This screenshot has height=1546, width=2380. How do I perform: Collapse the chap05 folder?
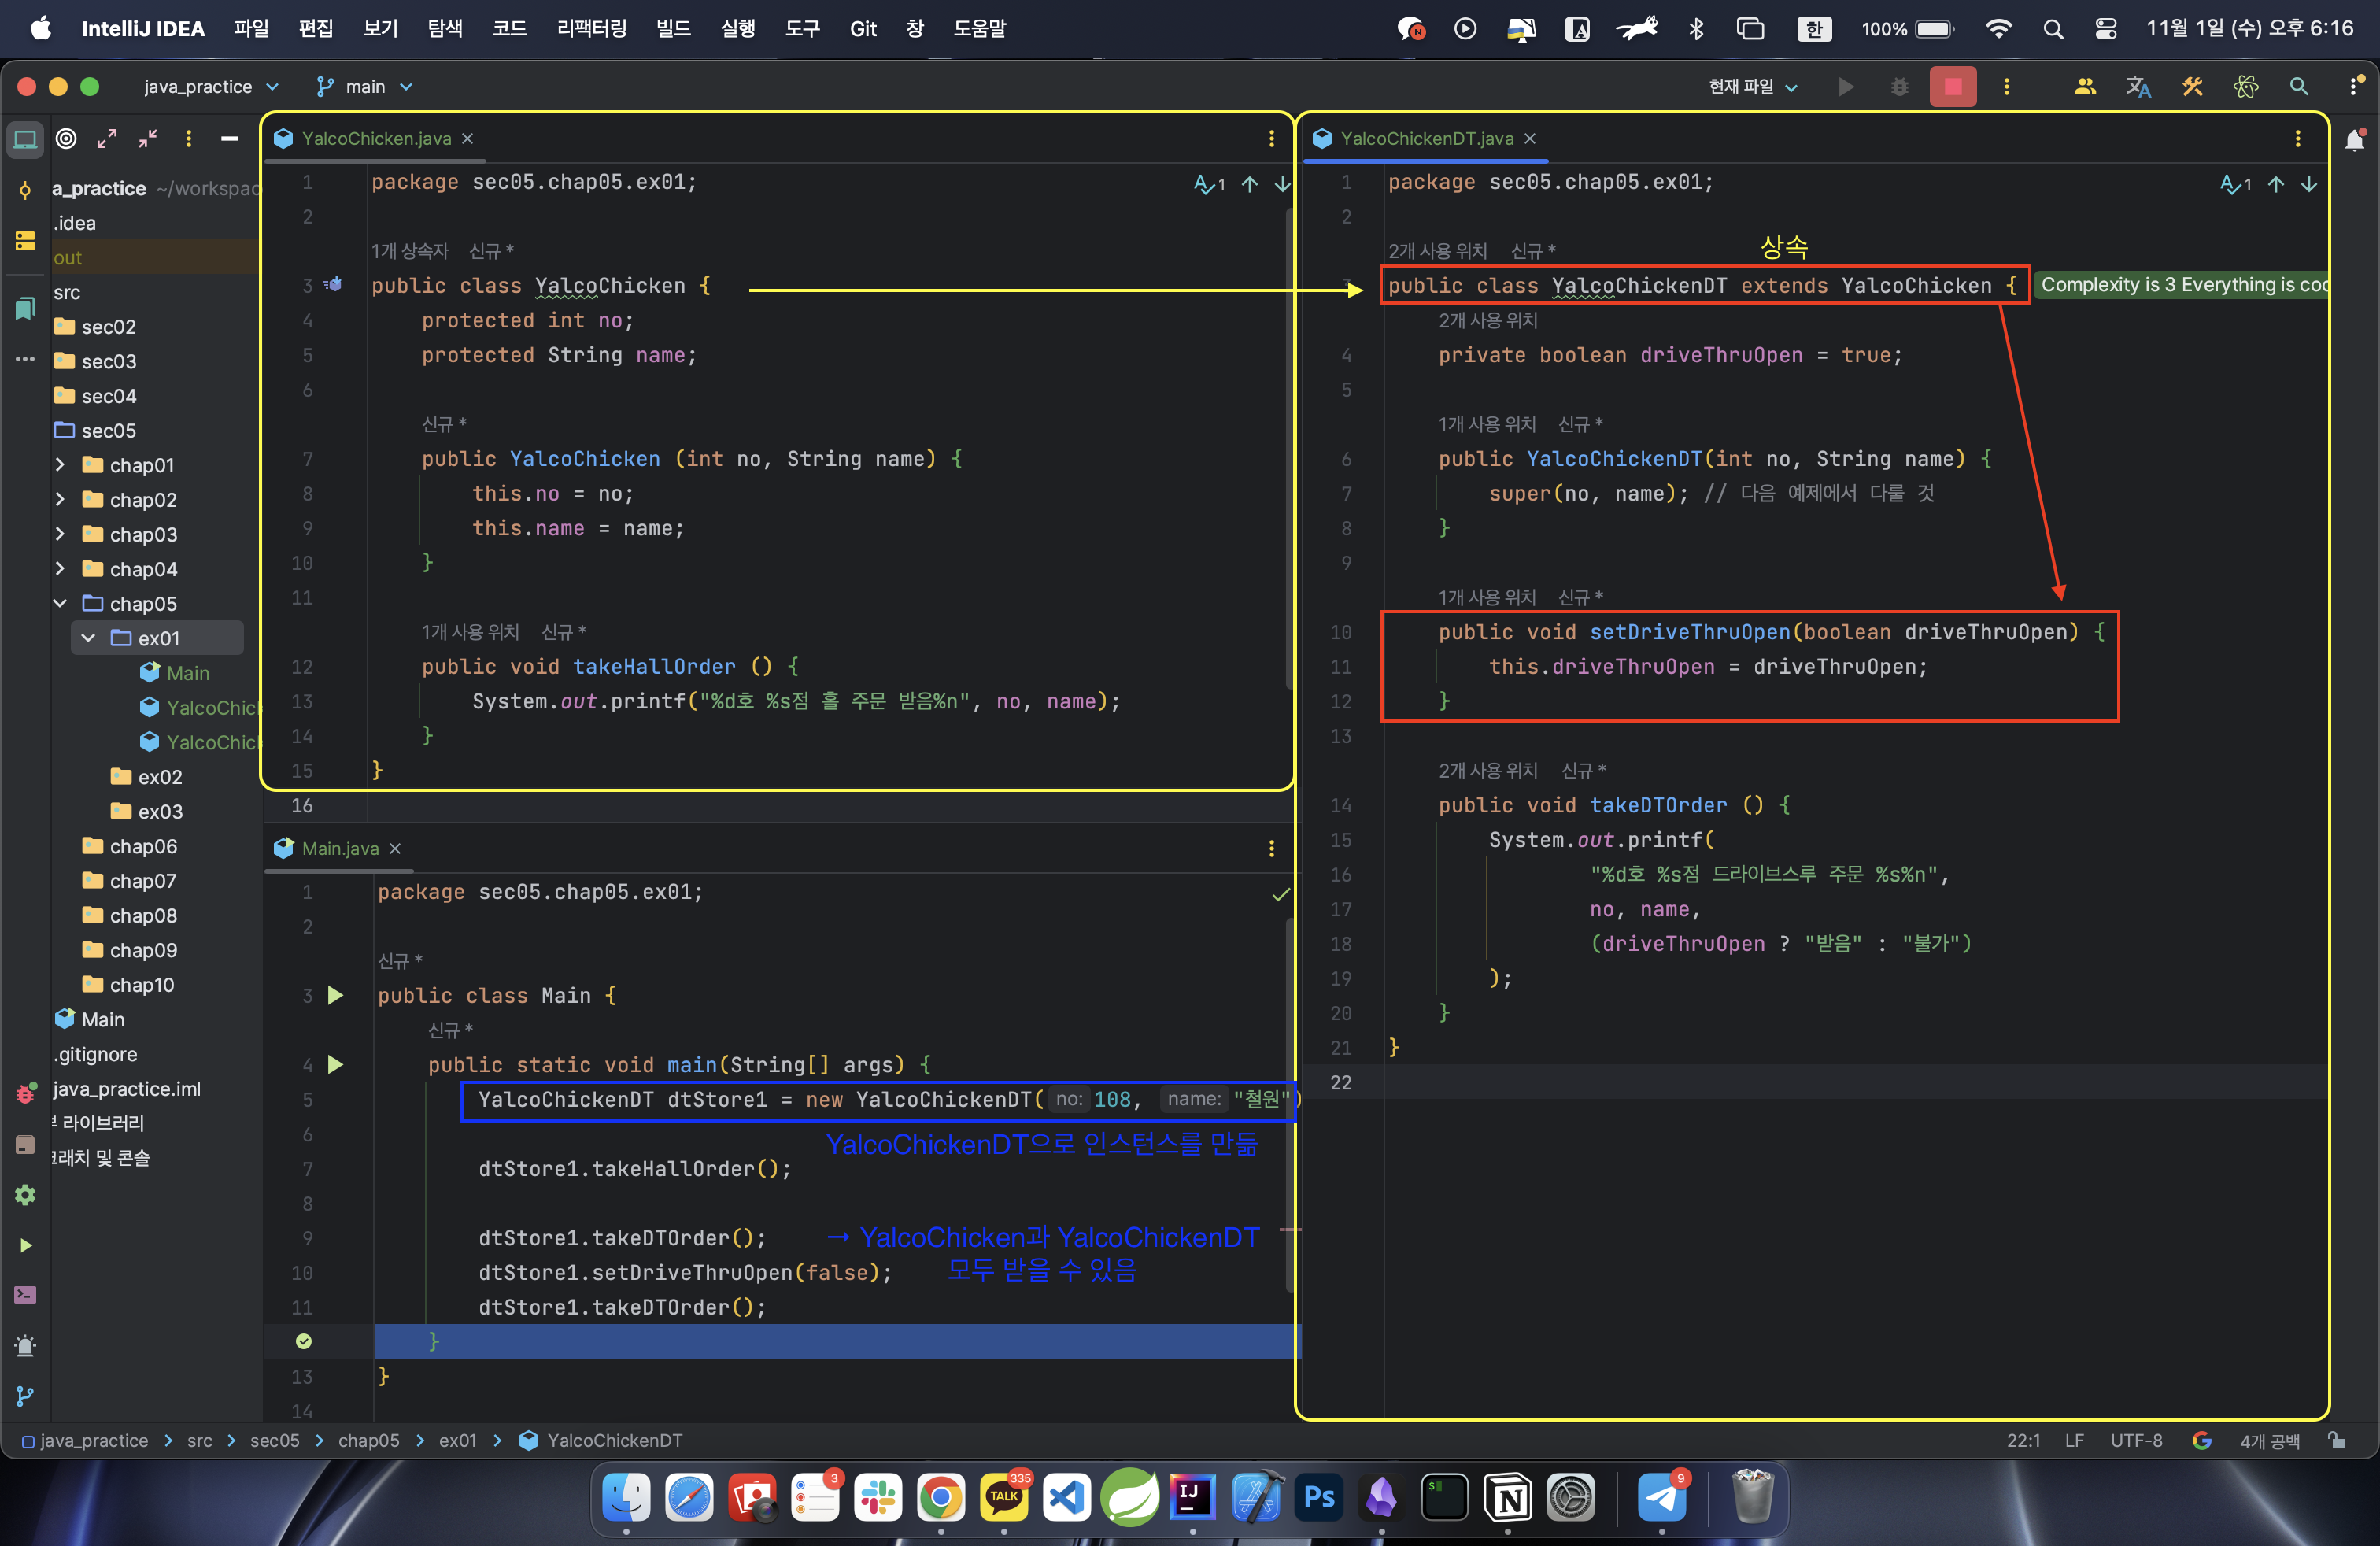click(60, 604)
